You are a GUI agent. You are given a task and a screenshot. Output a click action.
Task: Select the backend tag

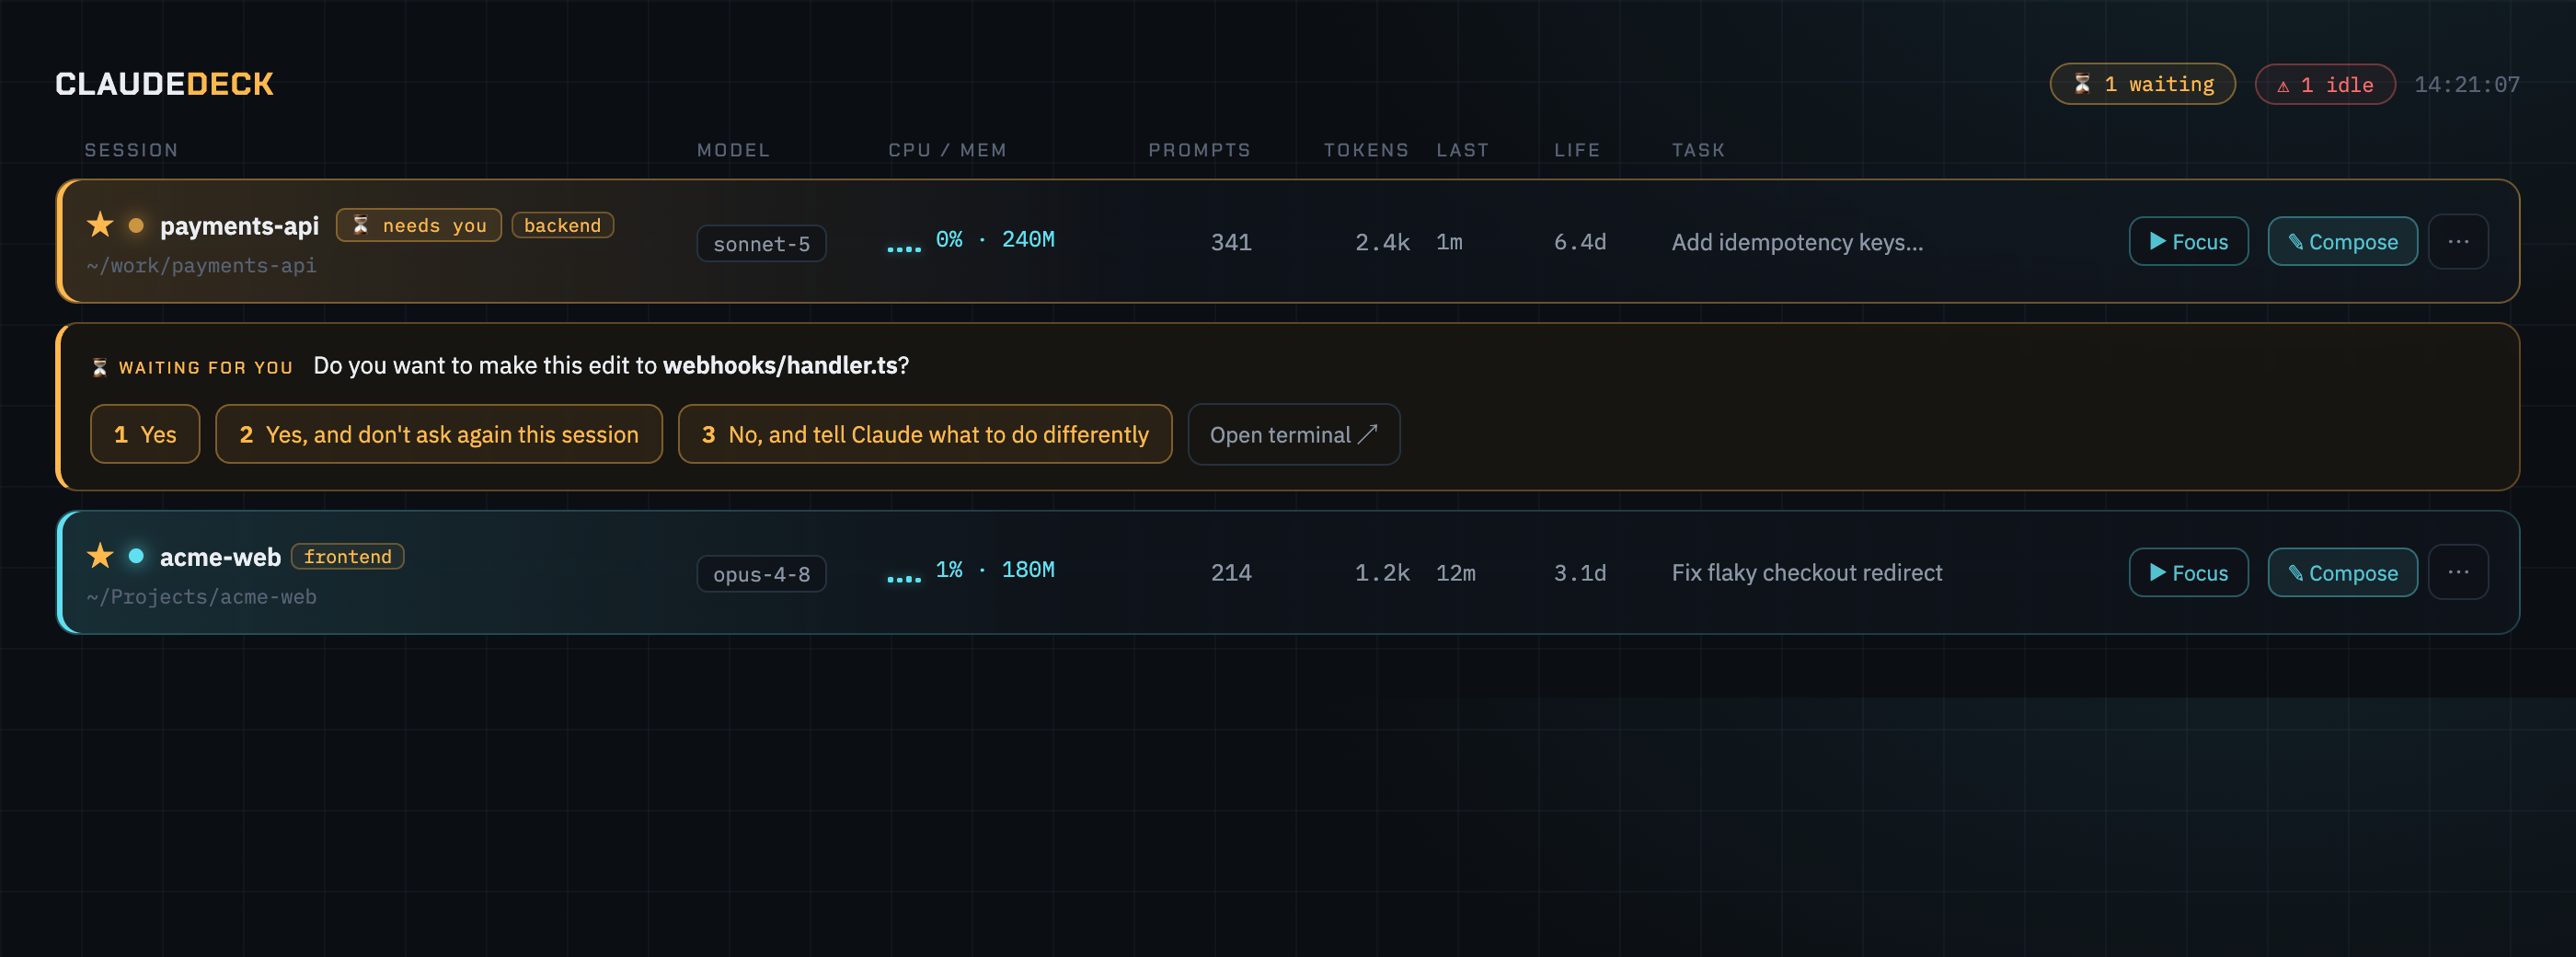click(x=562, y=226)
